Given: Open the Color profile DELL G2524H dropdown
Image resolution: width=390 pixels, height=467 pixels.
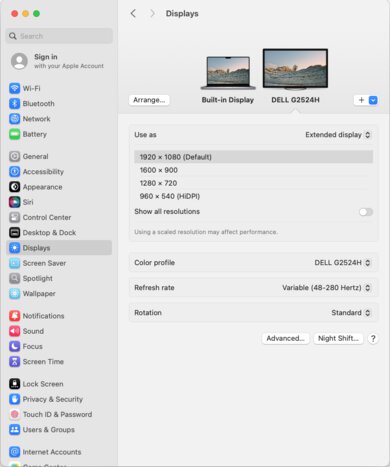Looking at the screenshot, I should coord(342,263).
